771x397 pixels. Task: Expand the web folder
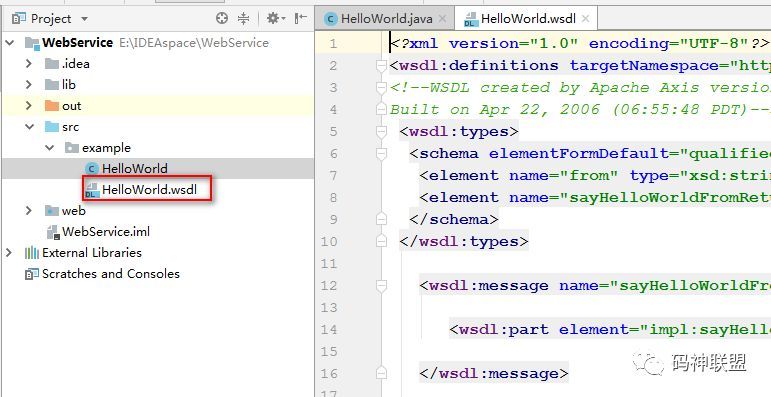coord(29,211)
